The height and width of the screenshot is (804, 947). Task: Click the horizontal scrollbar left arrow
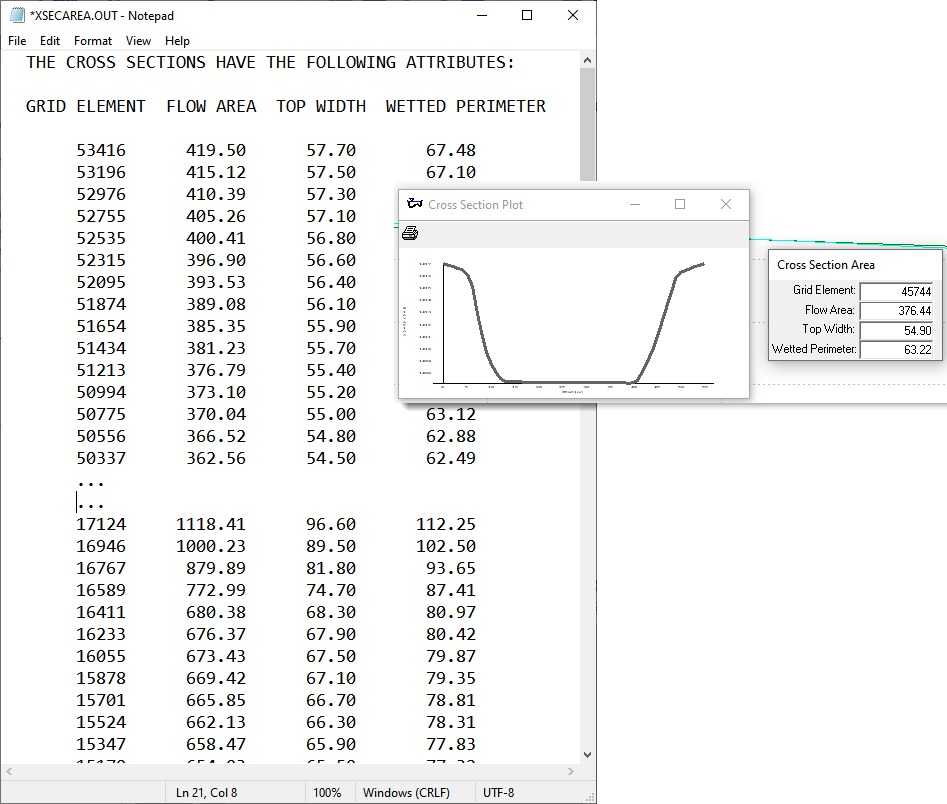[x=8, y=771]
